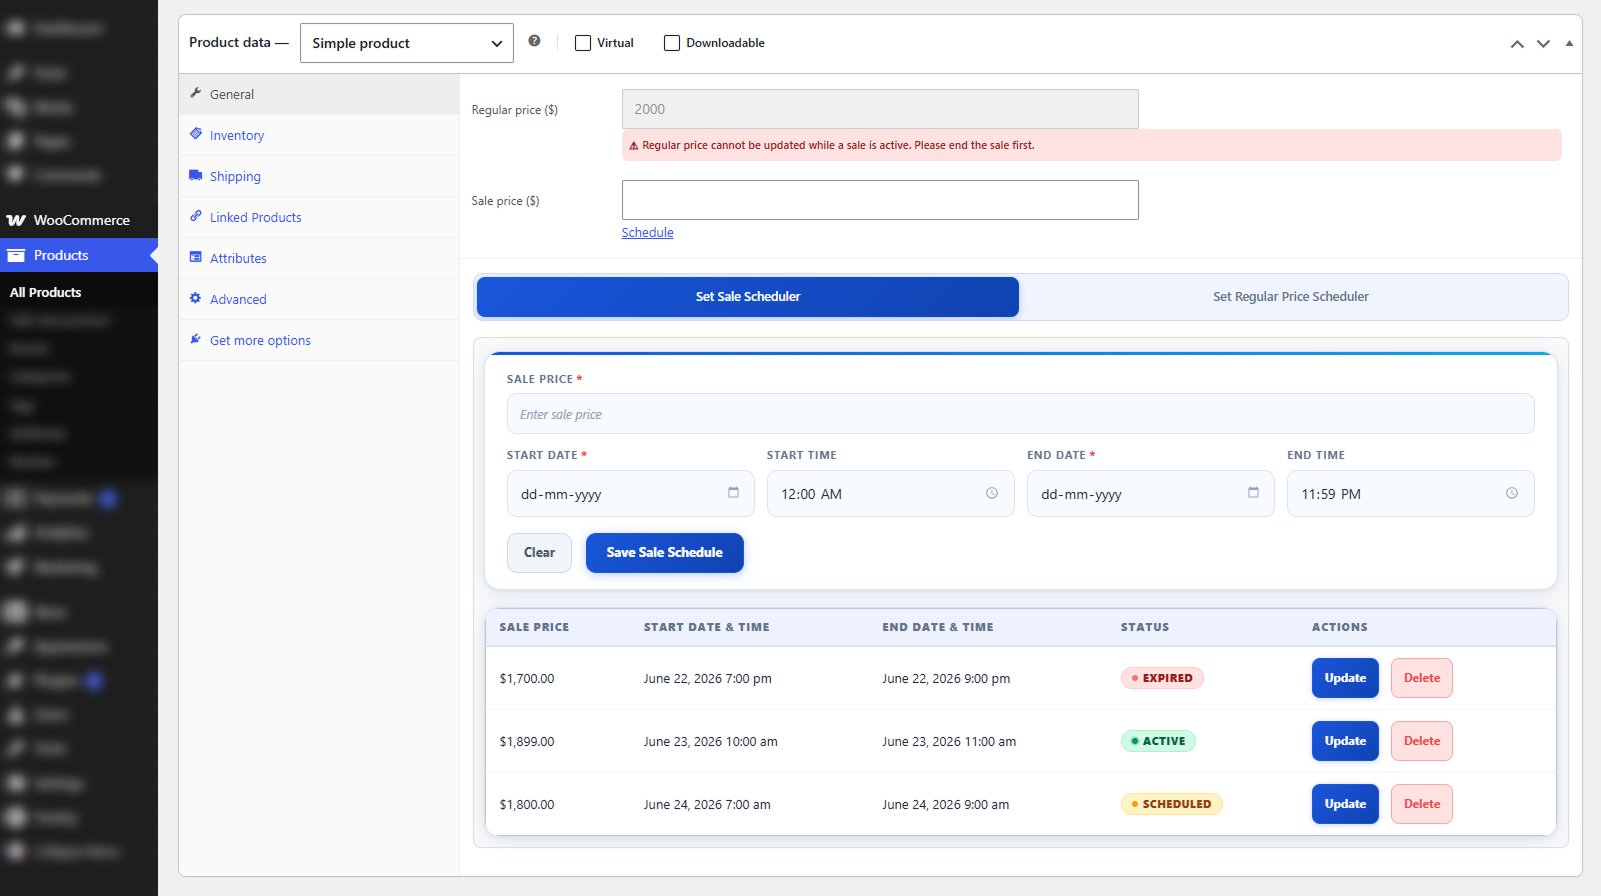Image resolution: width=1601 pixels, height=896 pixels.
Task: Open the Simple product type dropdown
Action: 407,43
